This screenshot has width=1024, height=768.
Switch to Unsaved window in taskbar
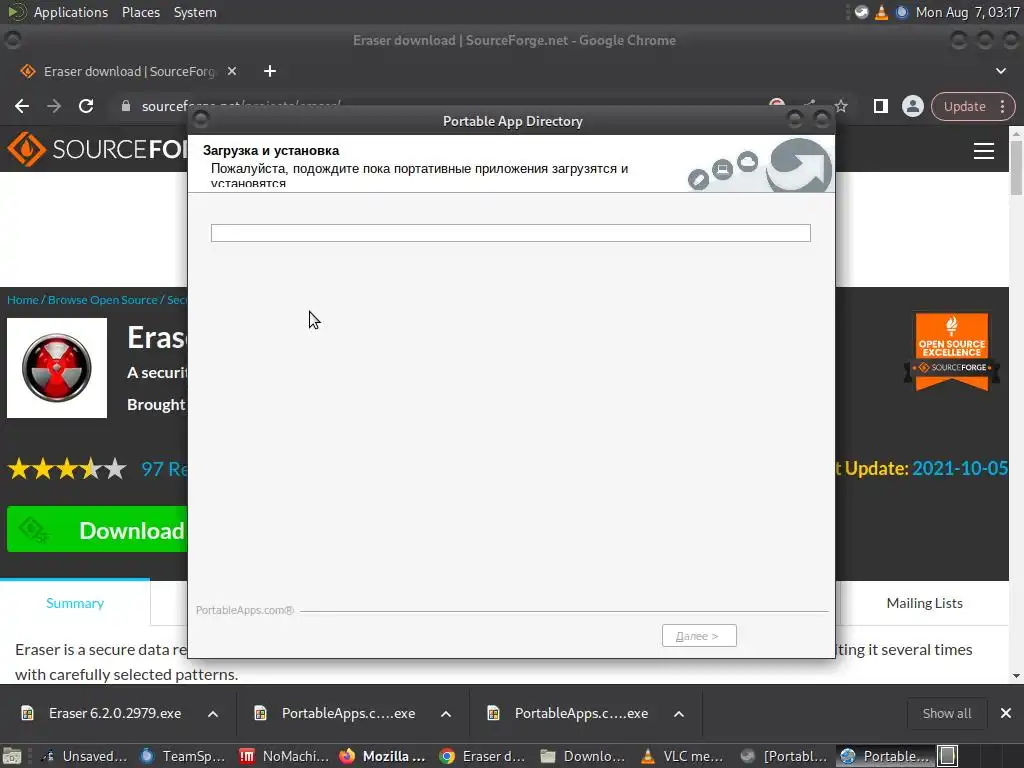pos(85,756)
